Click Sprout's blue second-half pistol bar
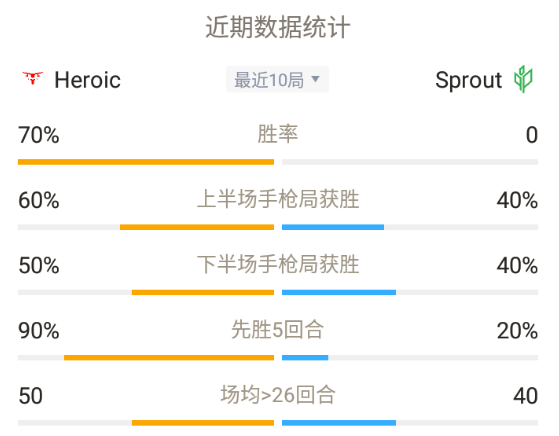 [339, 292]
